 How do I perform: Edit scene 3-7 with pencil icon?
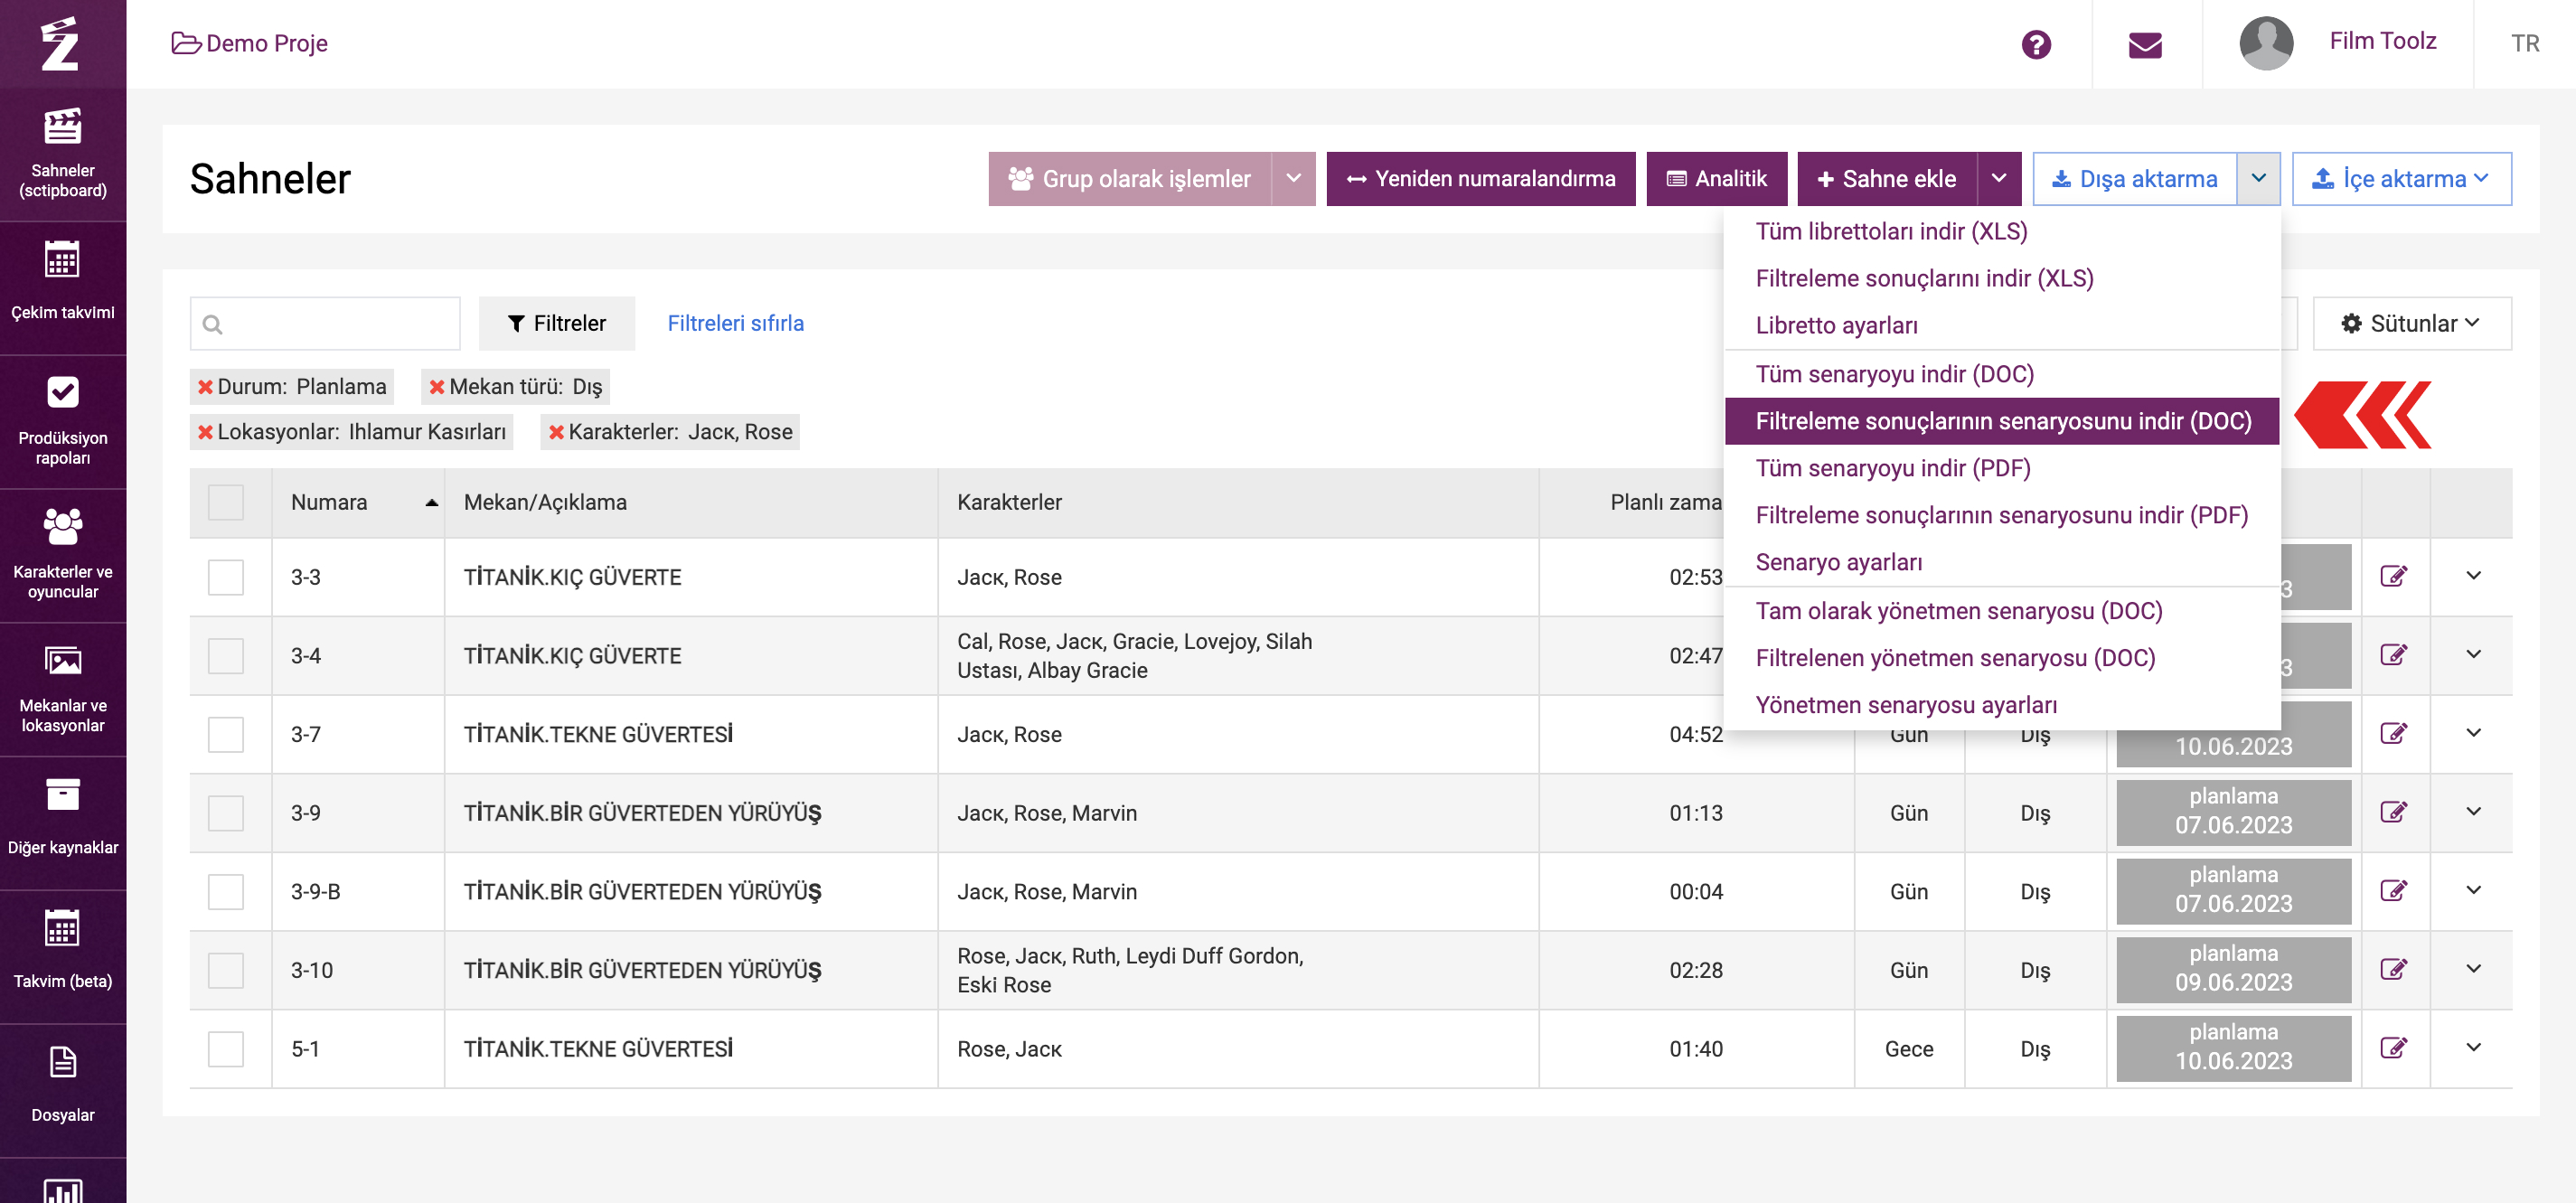tap(2393, 733)
